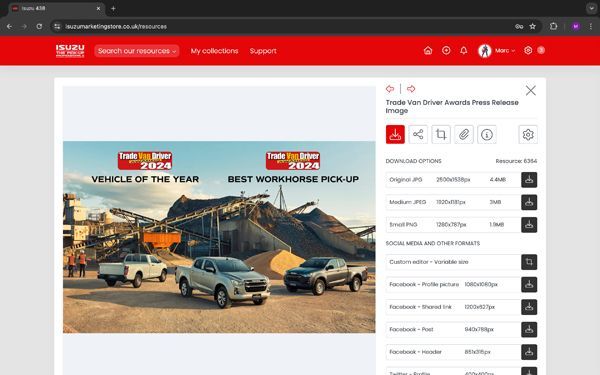This screenshot has height=375, width=600.
Task: Reload the page in browser
Action: tap(39, 26)
